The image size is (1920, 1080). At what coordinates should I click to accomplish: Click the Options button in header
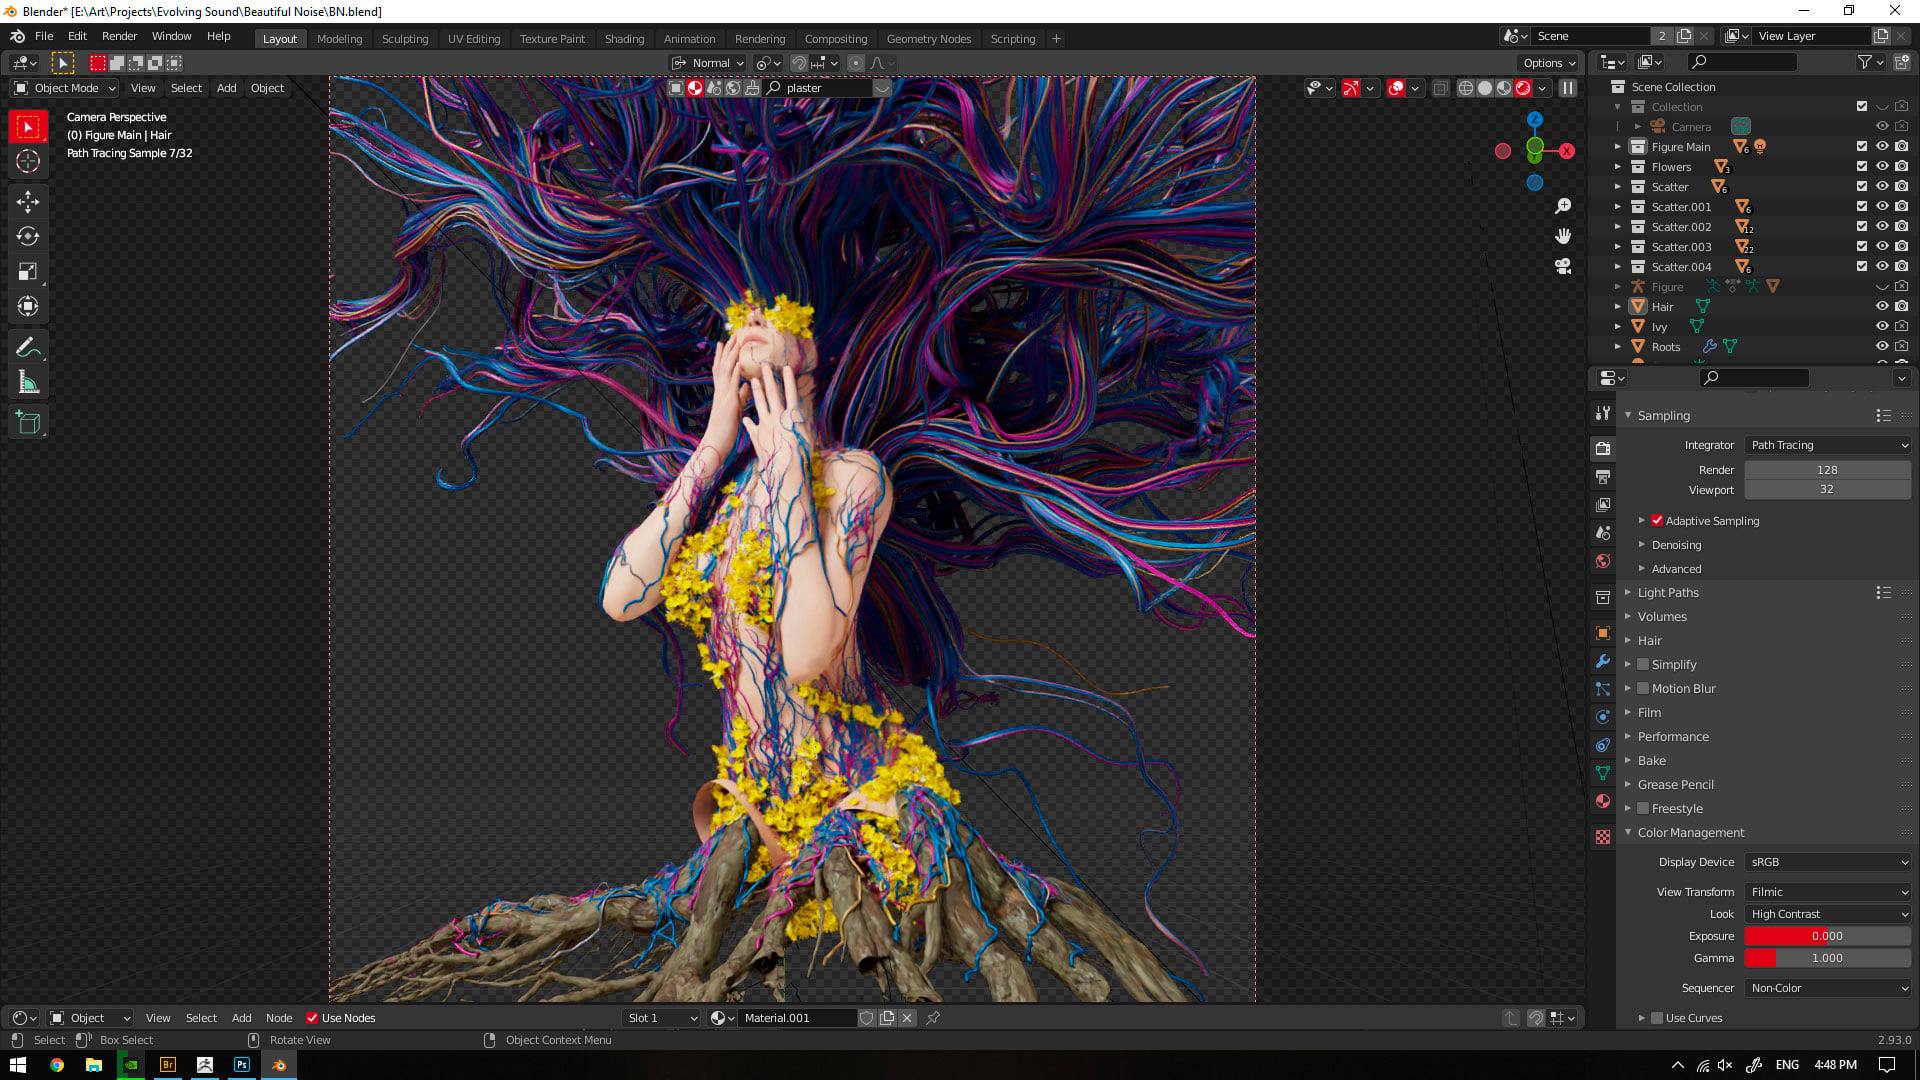coord(1549,63)
